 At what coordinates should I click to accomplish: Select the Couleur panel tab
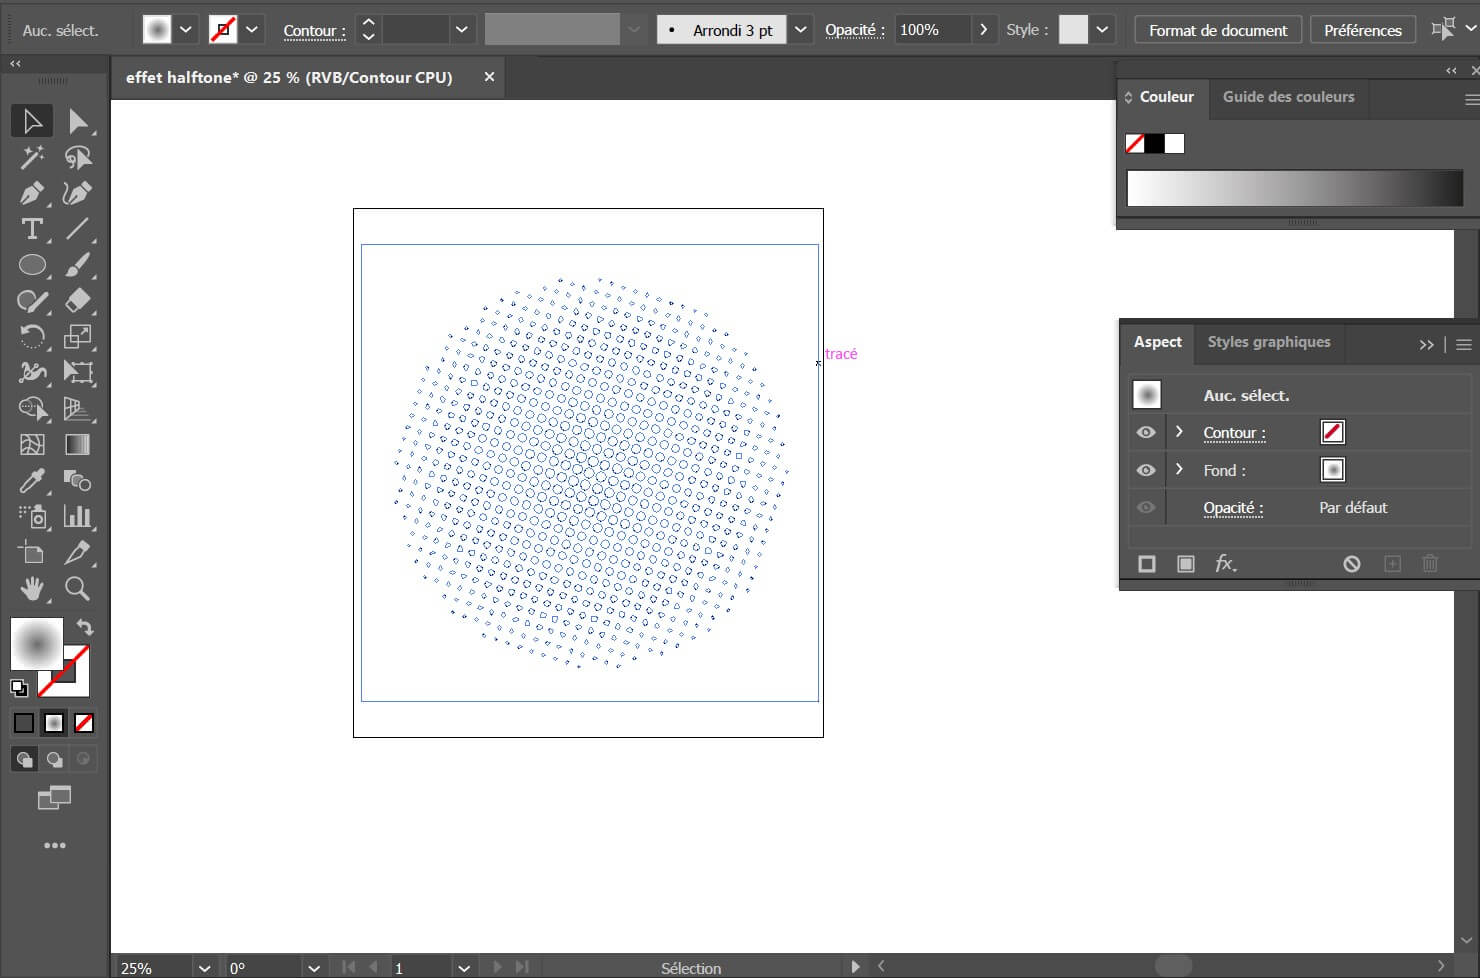pos(1166,97)
